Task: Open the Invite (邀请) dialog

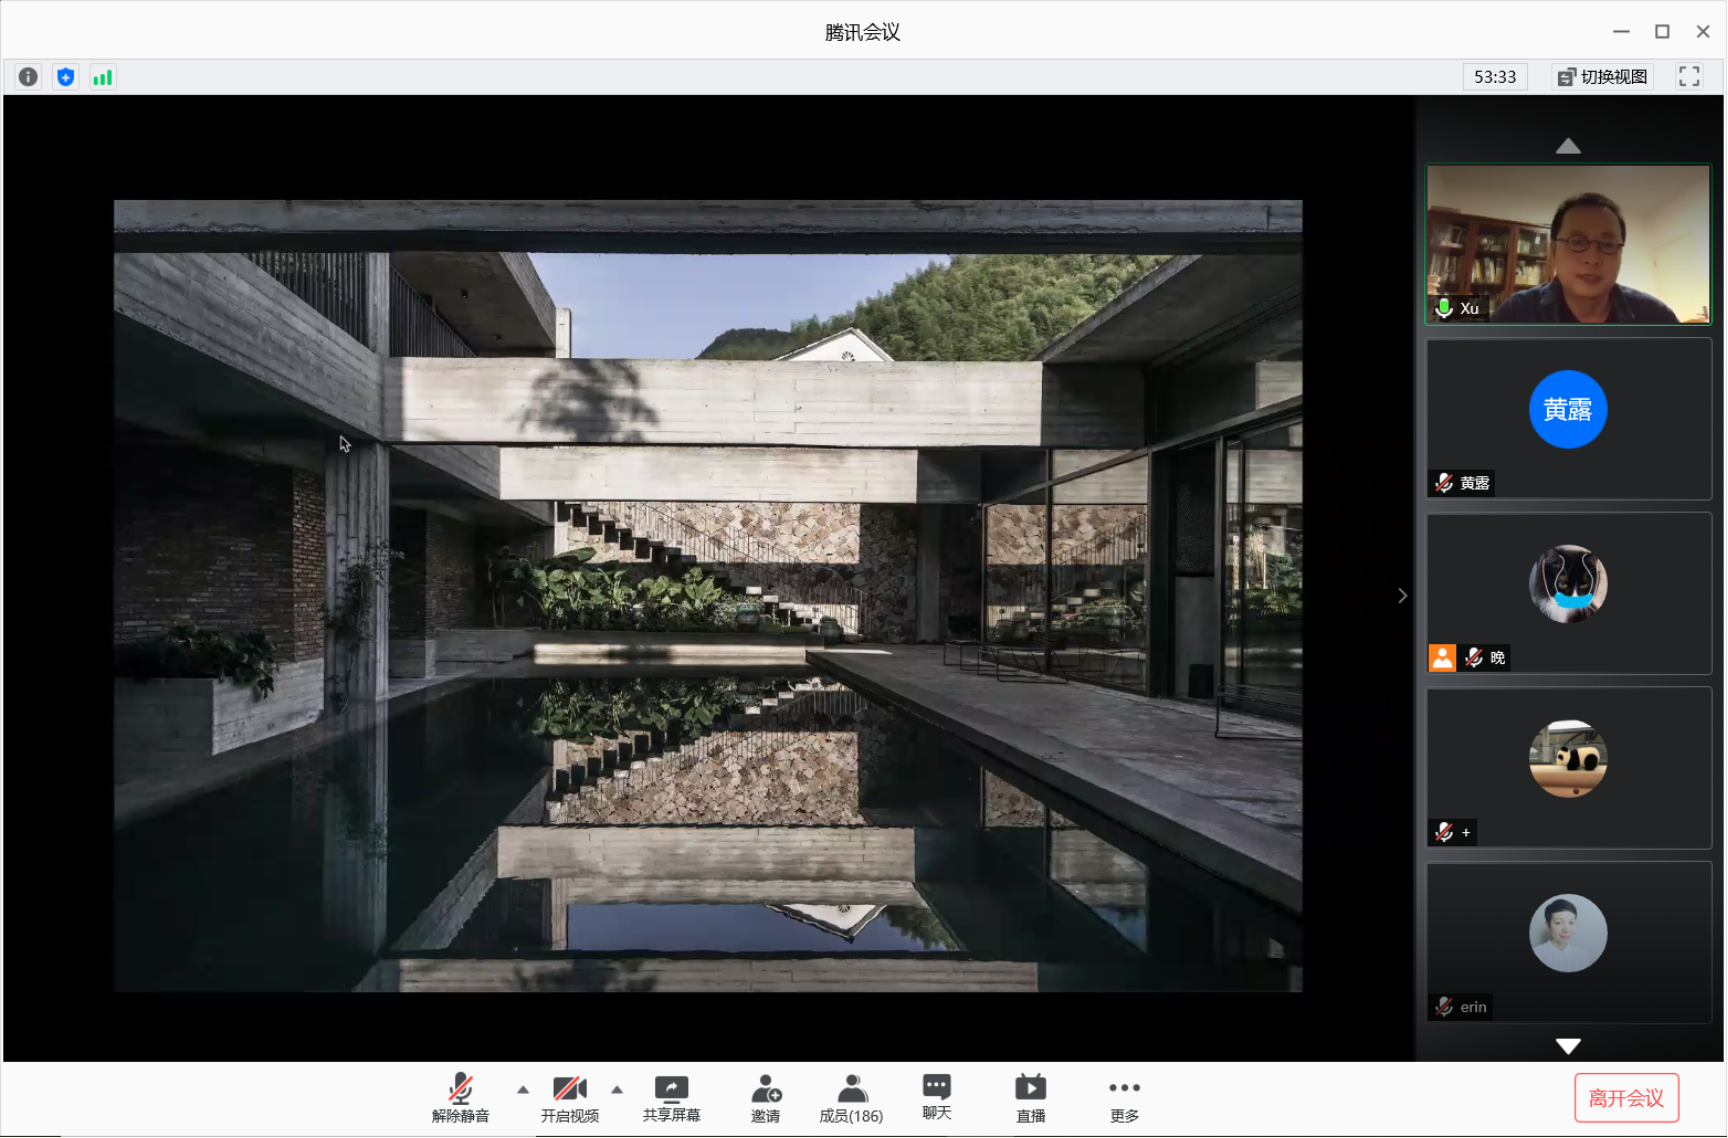Action: point(765,1098)
